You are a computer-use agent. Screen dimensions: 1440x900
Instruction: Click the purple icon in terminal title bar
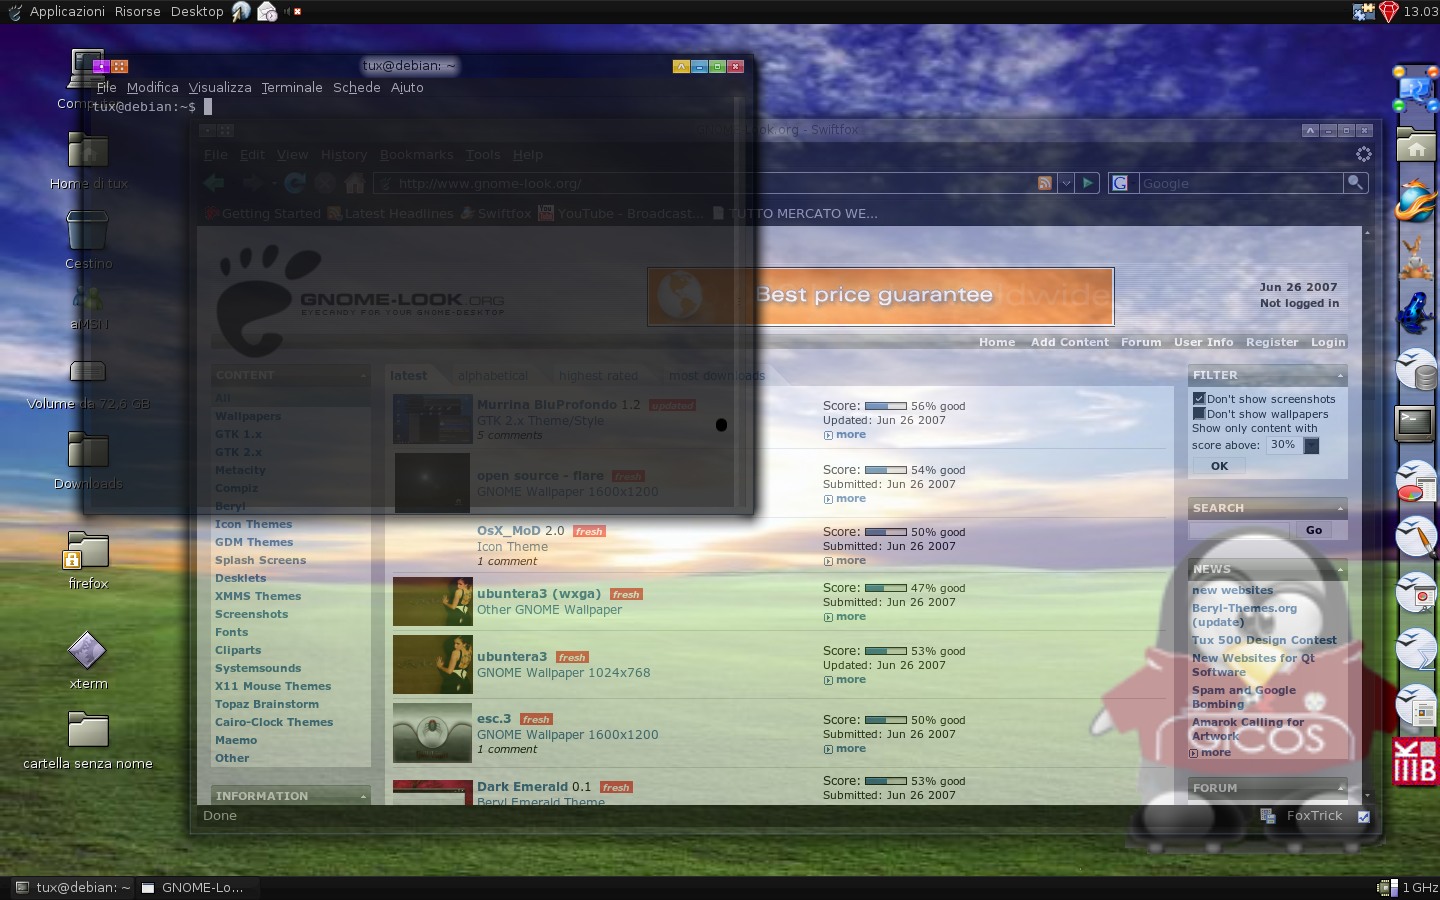[101, 66]
